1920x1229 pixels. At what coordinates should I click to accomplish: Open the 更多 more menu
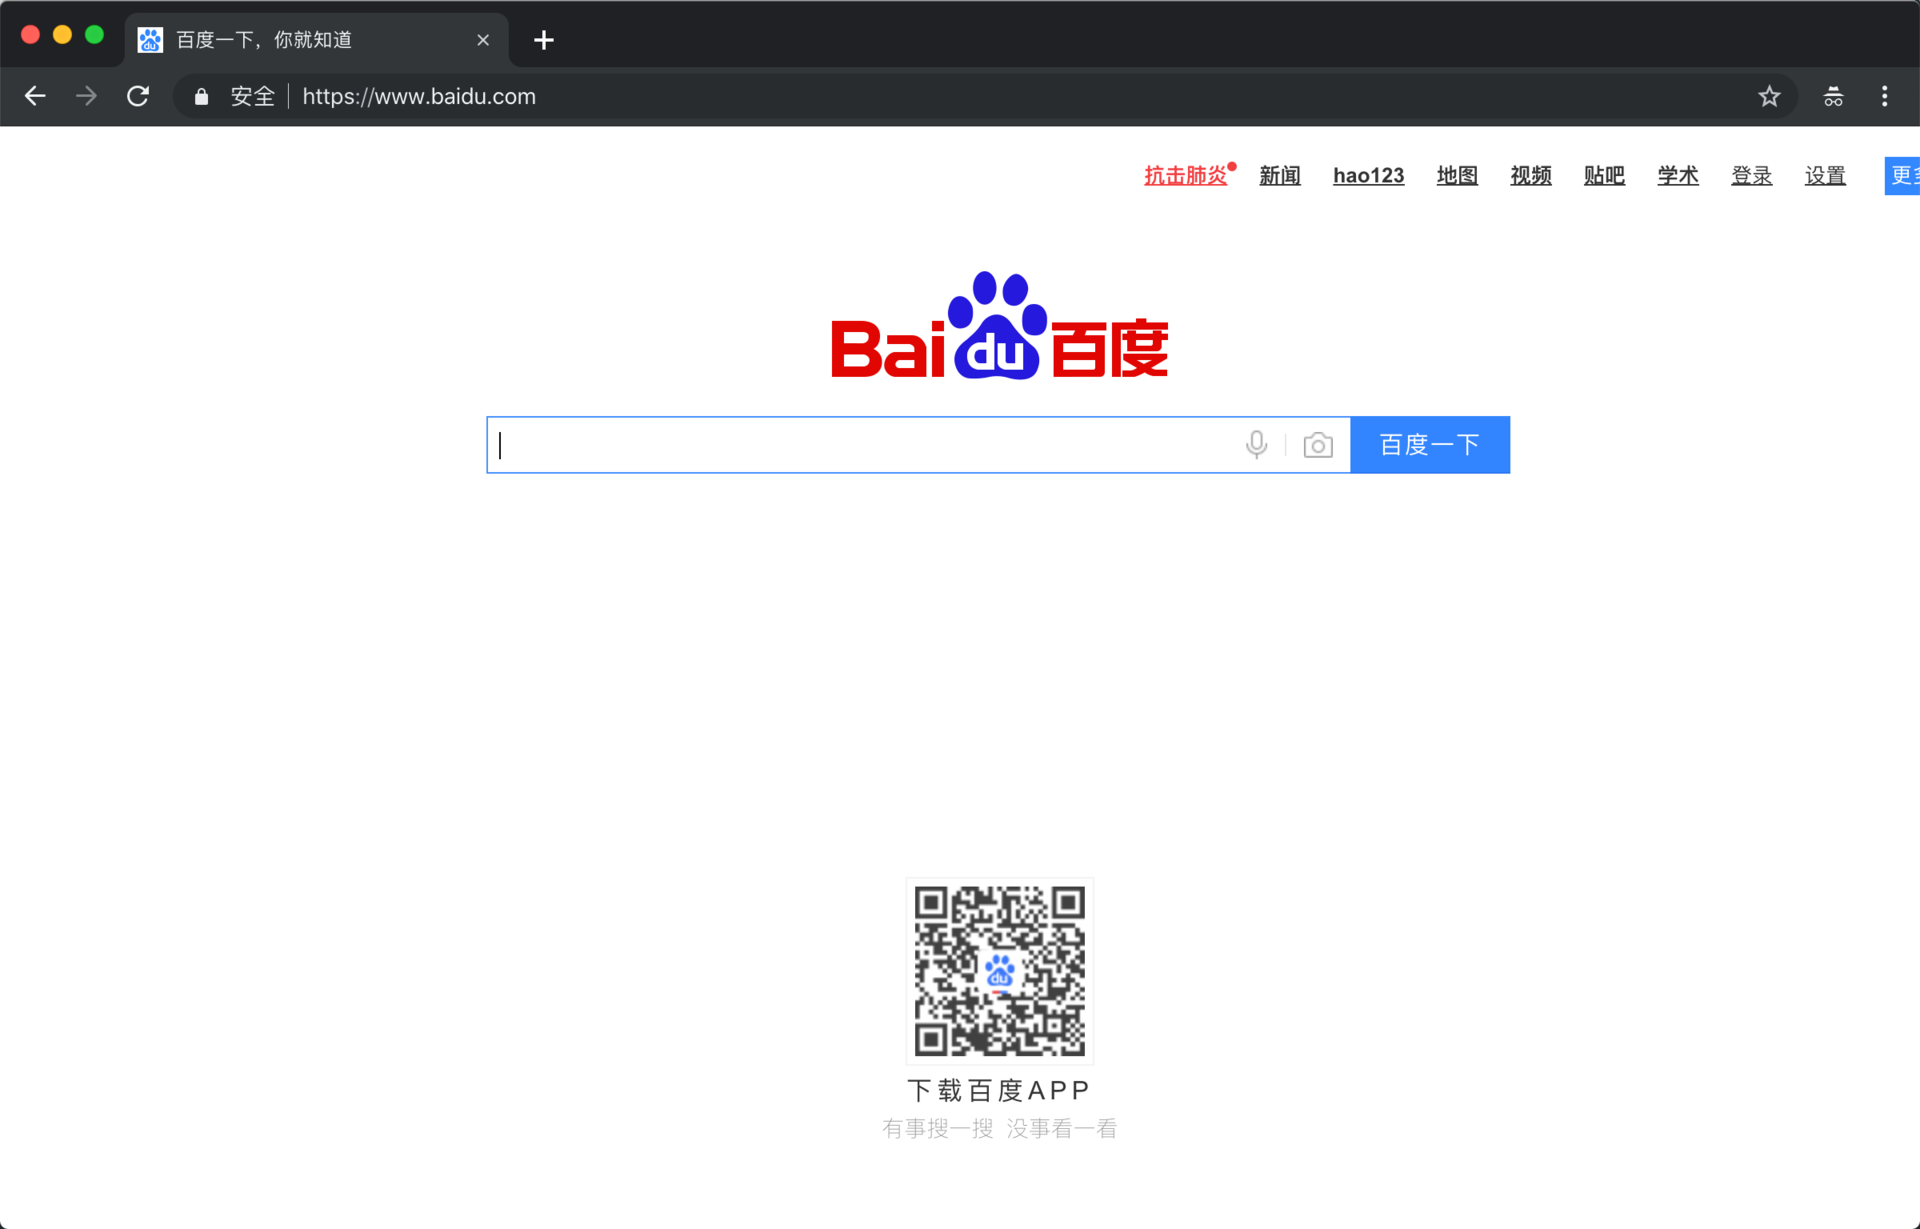point(1904,175)
